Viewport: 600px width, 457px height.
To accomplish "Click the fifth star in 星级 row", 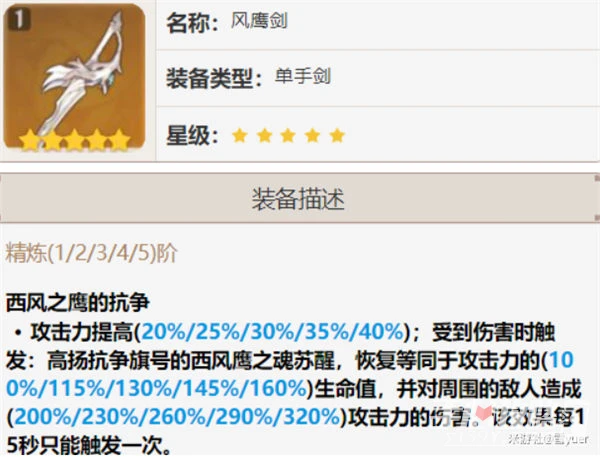I will tap(337, 135).
